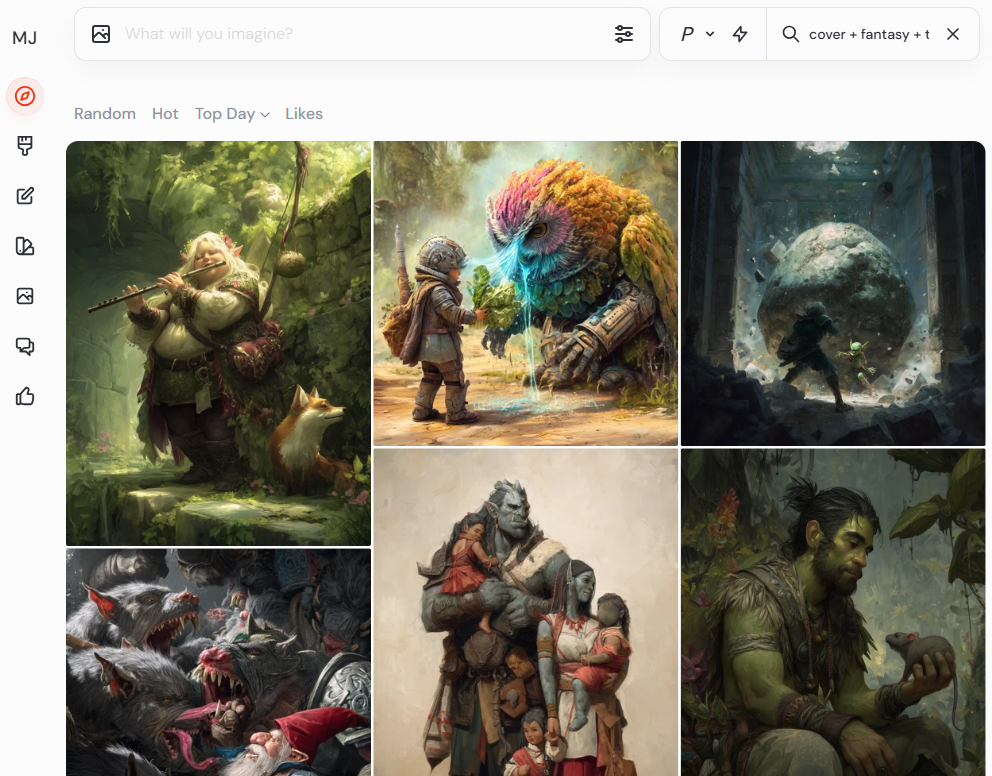The width and height of the screenshot is (992, 776).
Task: Click the Explore compass icon in sidebar
Action: 25,96
